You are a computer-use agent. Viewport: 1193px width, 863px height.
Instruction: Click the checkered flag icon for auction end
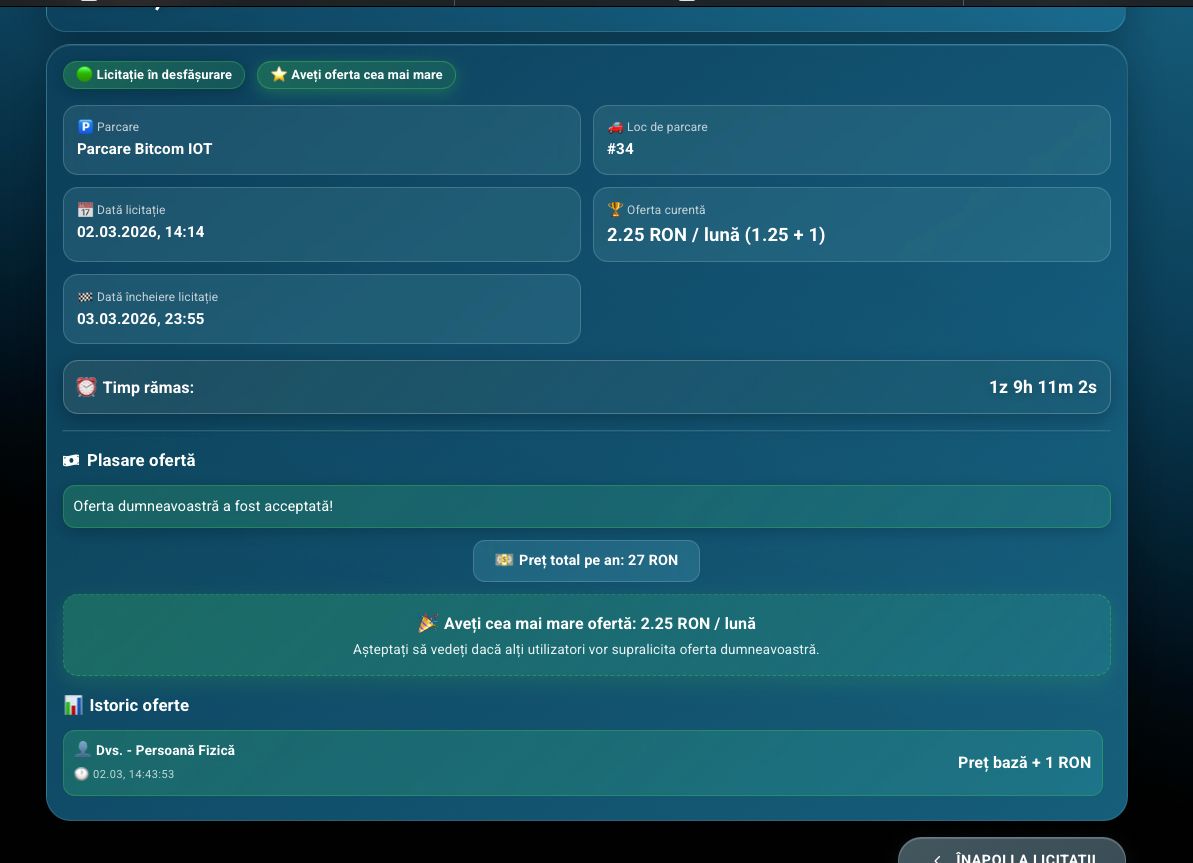tap(85, 297)
